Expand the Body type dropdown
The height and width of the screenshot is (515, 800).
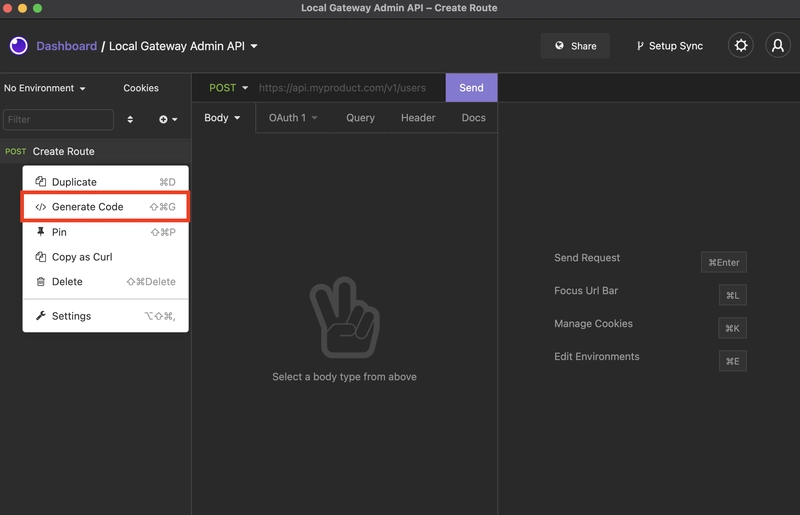point(222,118)
